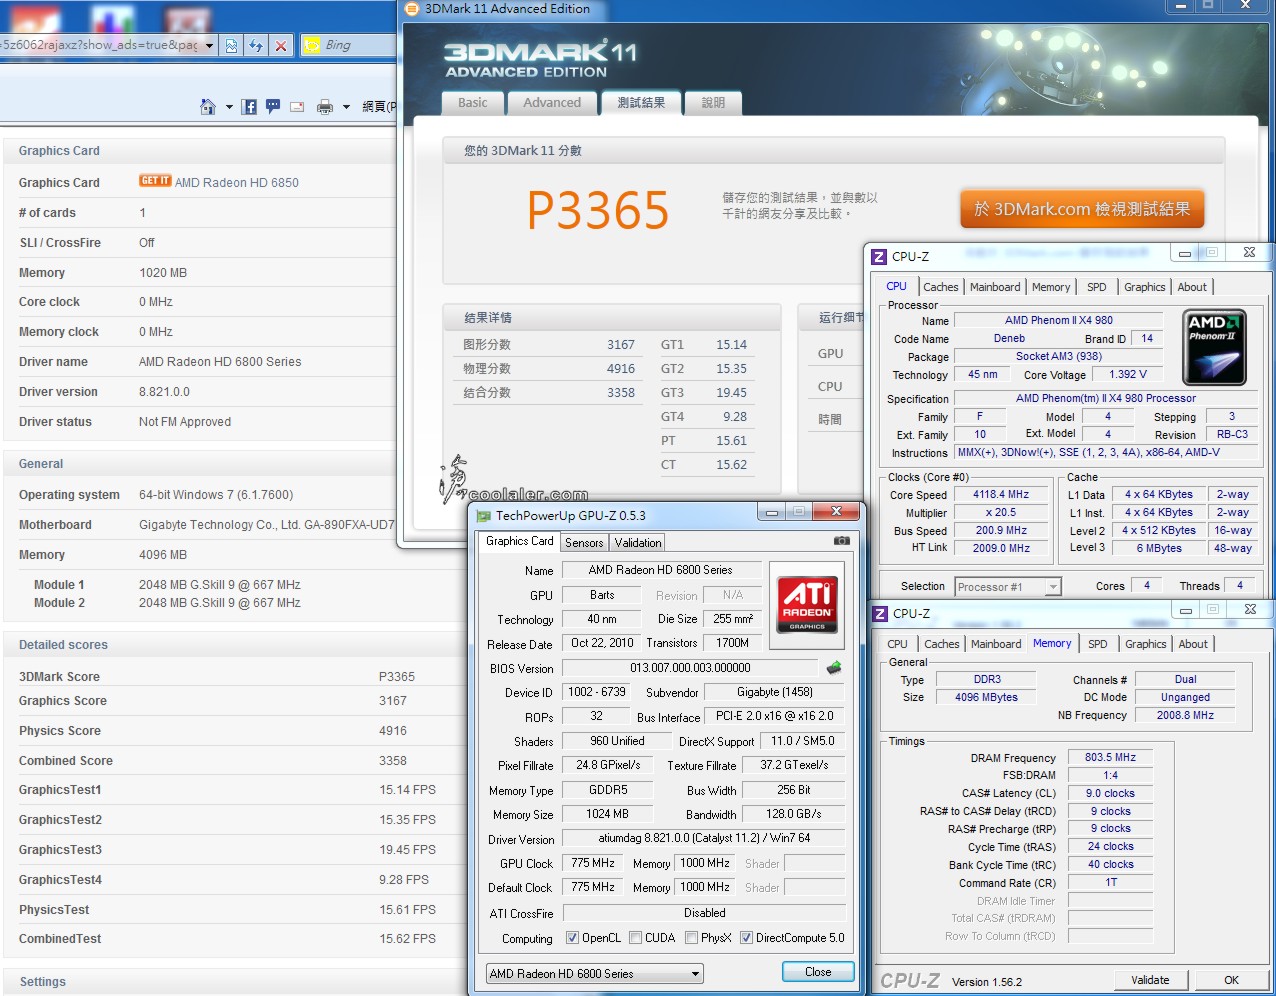Toggle the OpenCL checkbox in GPU-Z

click(572, 938)
